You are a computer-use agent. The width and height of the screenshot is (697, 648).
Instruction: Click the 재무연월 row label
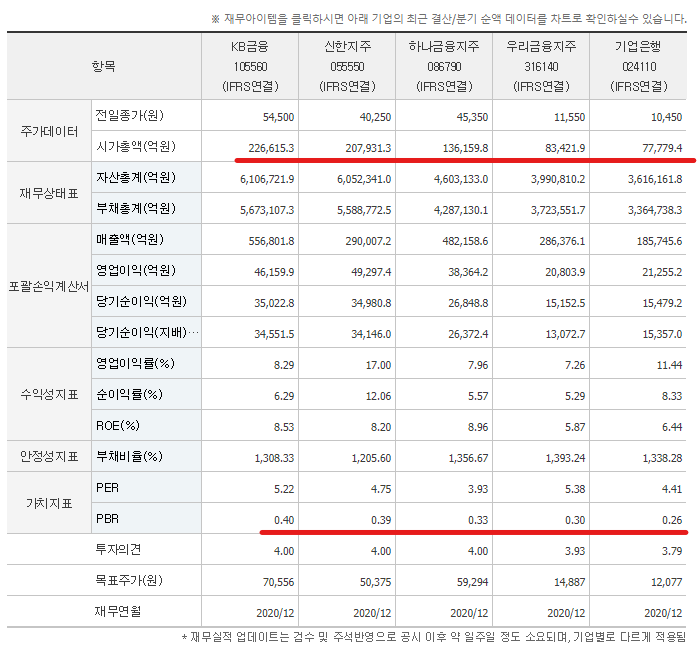[118, 611]
